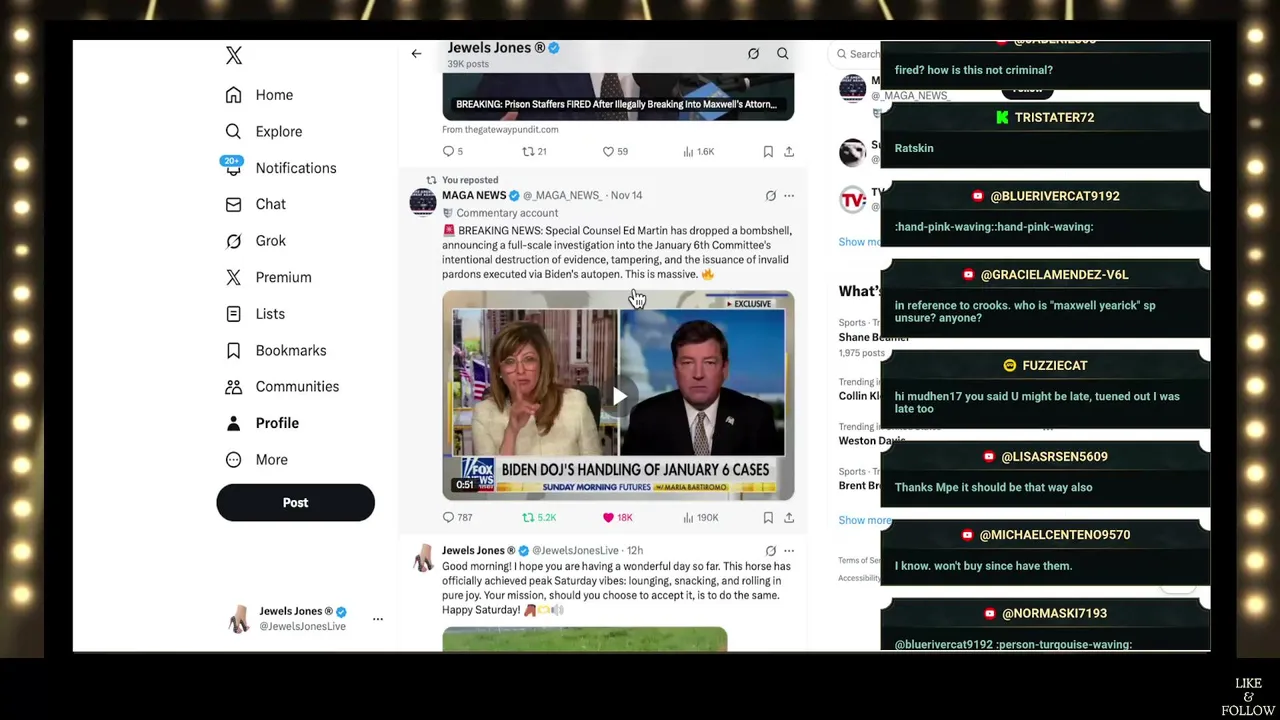Click the MAGA NEWS account name
The image size is (1280, 720).
(x=474, y=195)
